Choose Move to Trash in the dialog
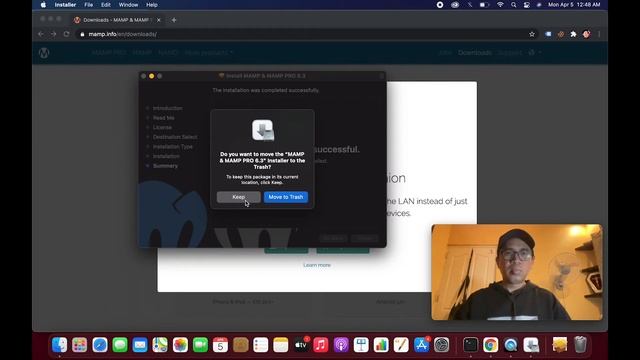The width and height of the screenshot is (640, 360). point(286,197)
